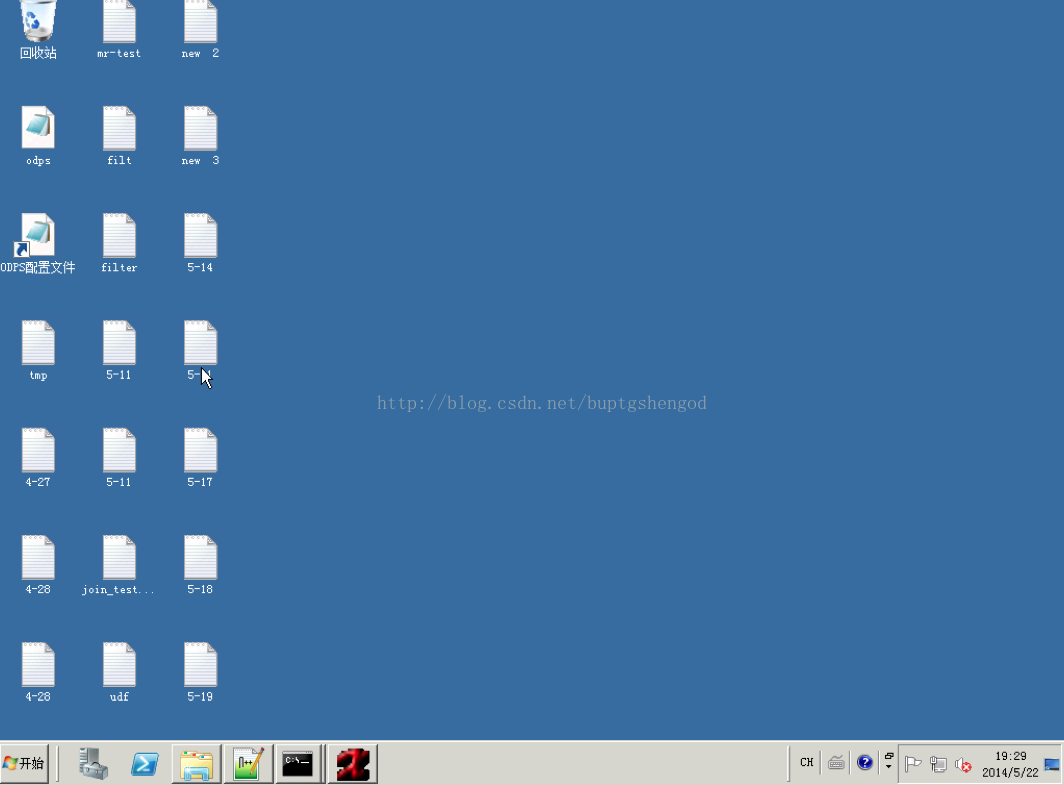Screen dimensions: 1064x785
Task: Open the 开始 Start menu
Action: [24, 763]
